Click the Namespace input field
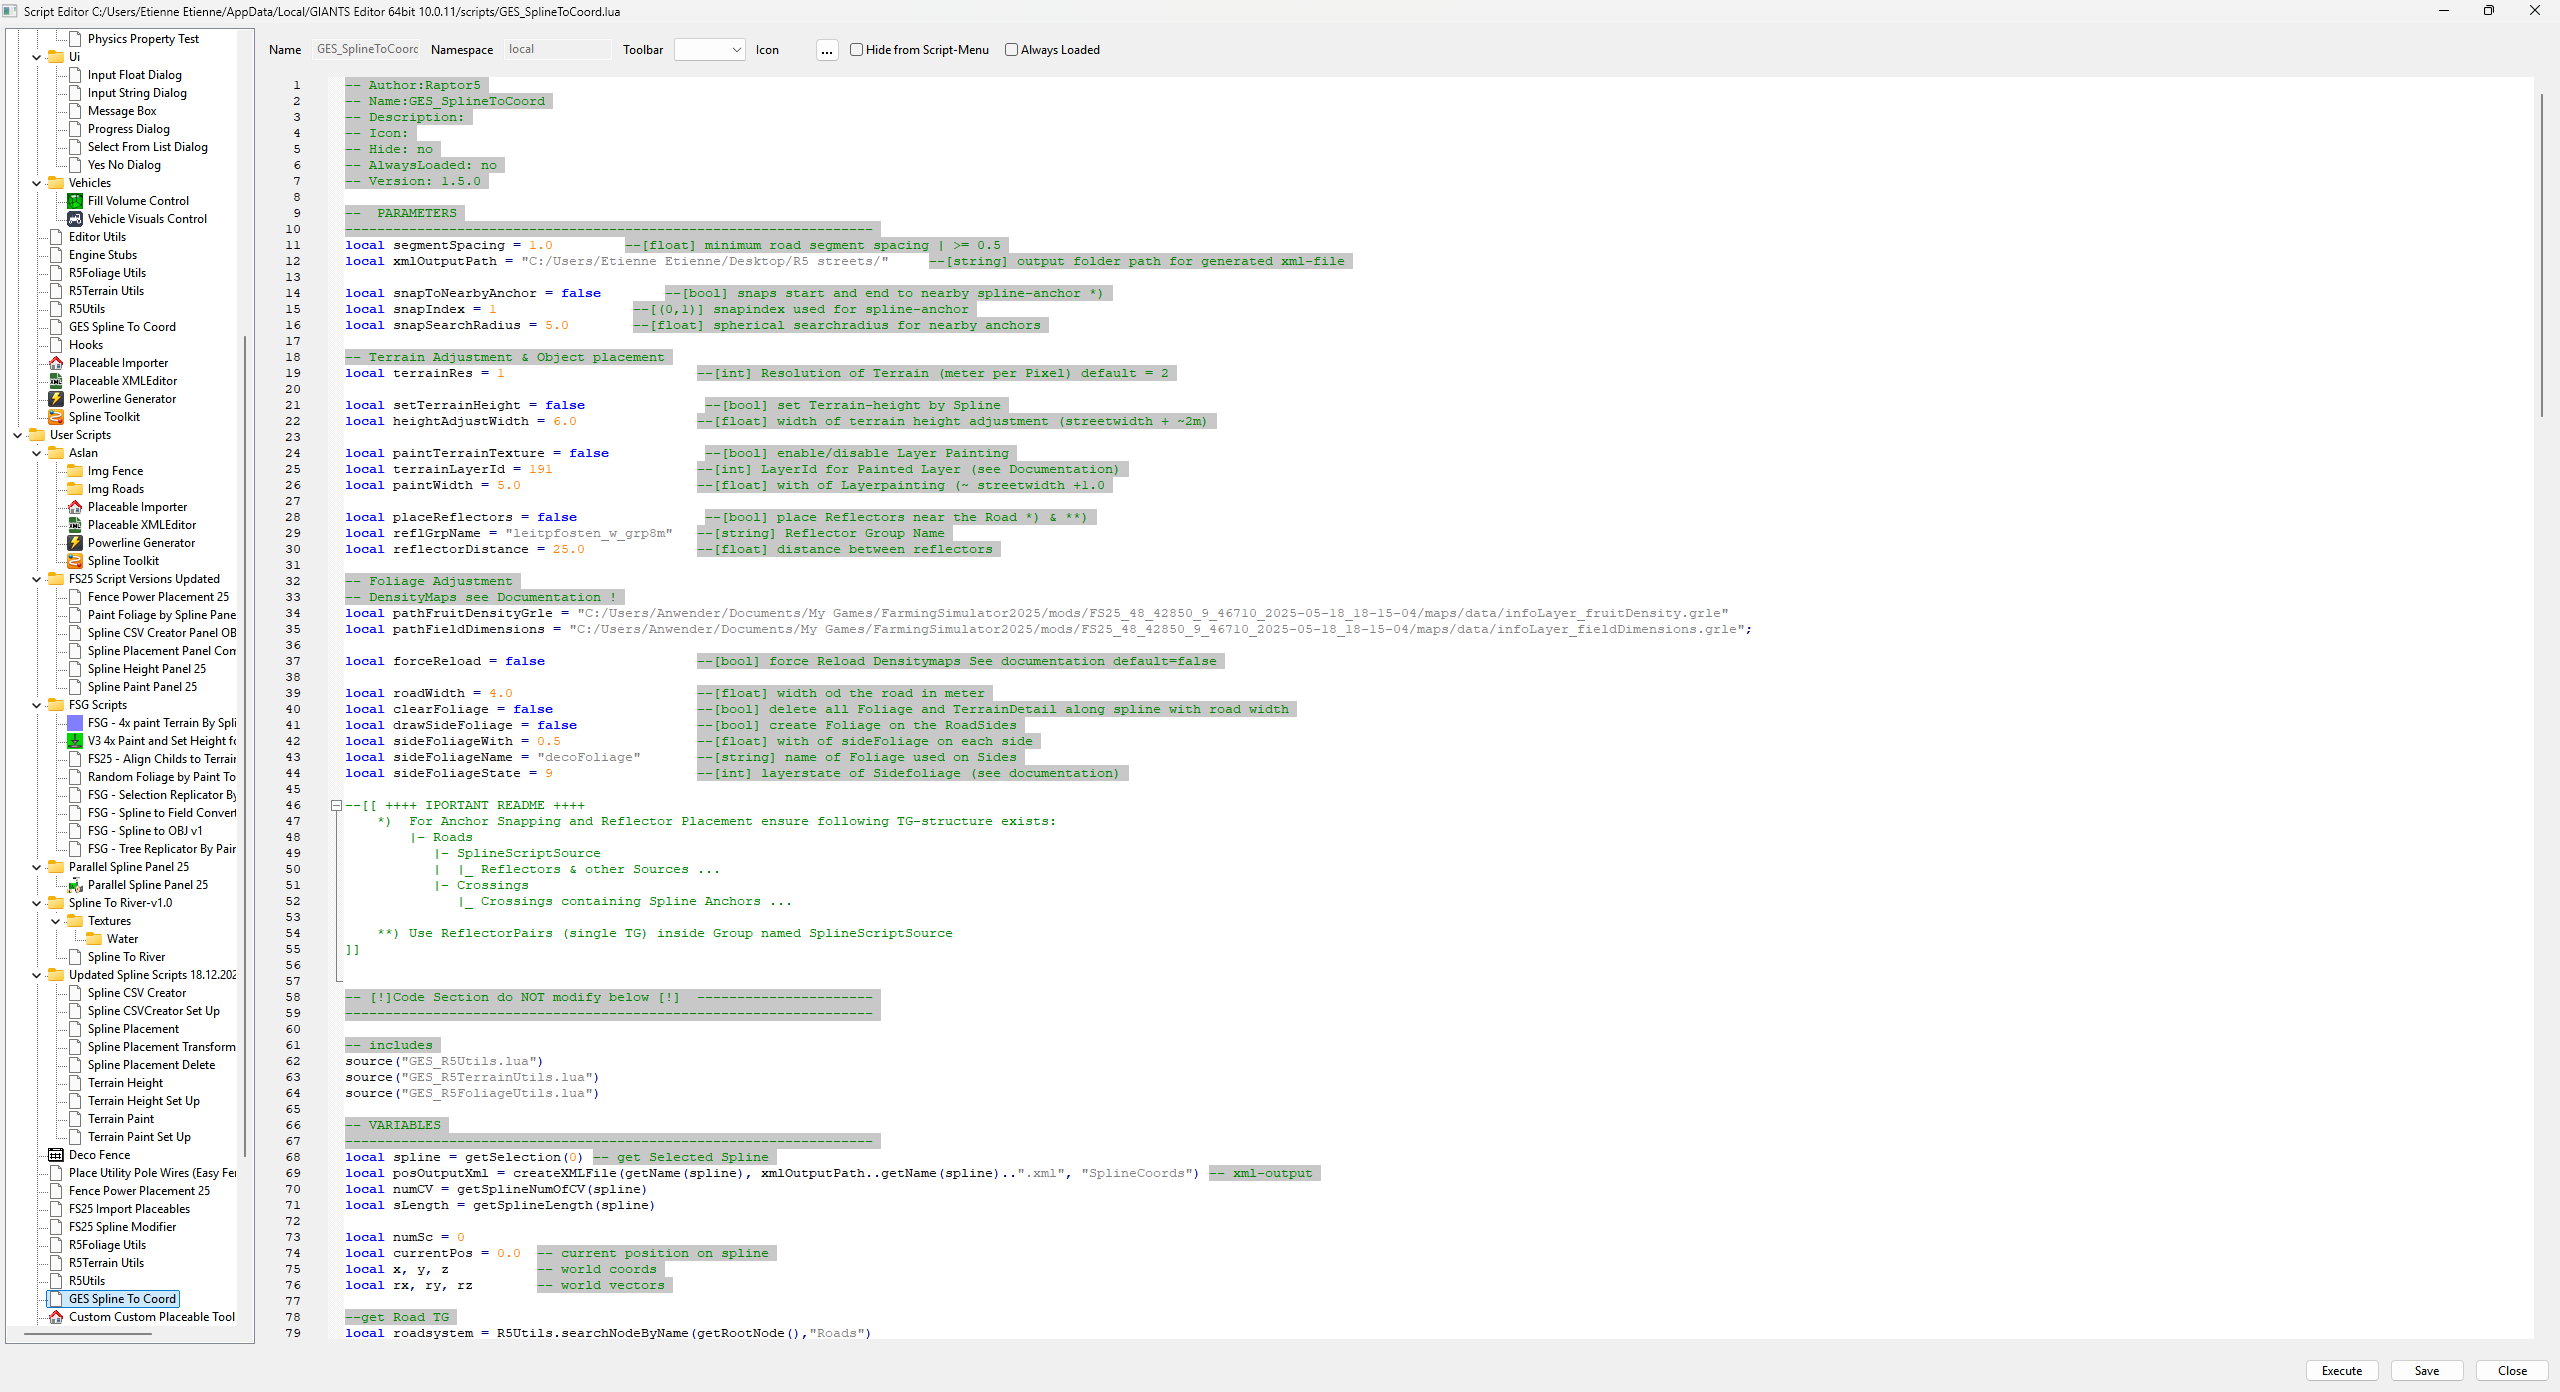 pyautogui.click(x=557, y=49)
